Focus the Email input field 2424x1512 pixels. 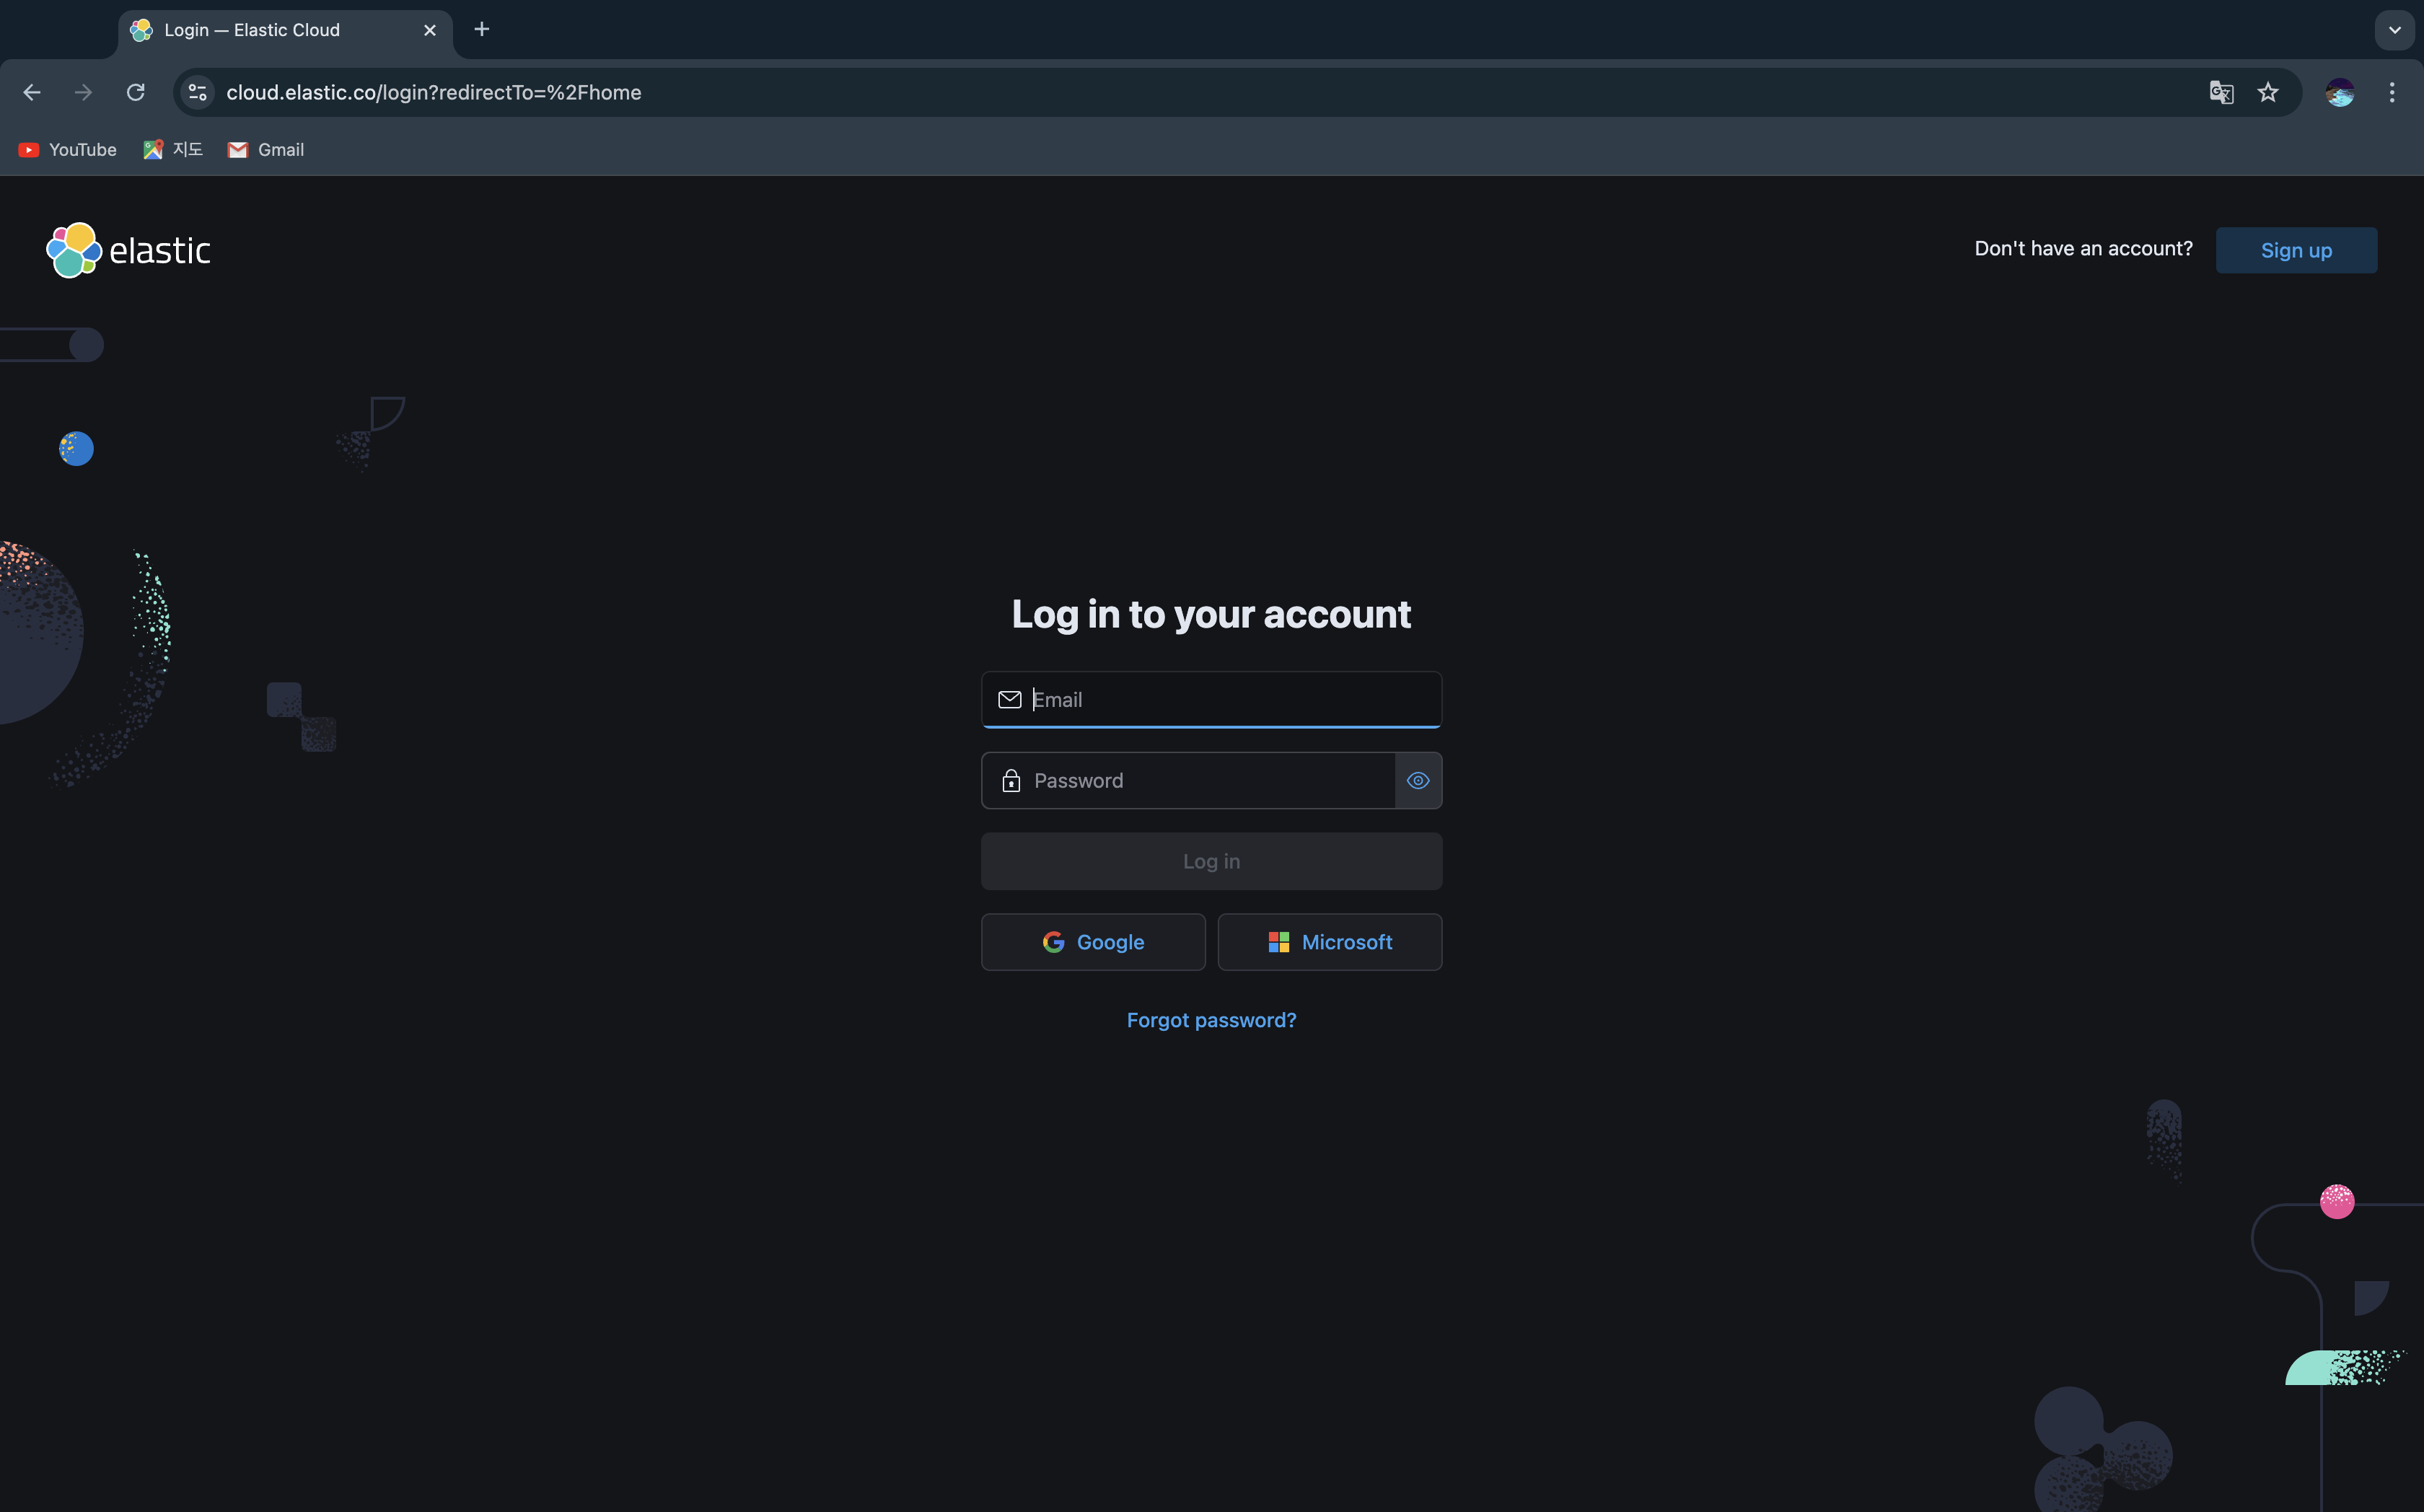click(x=1211, y=699)
